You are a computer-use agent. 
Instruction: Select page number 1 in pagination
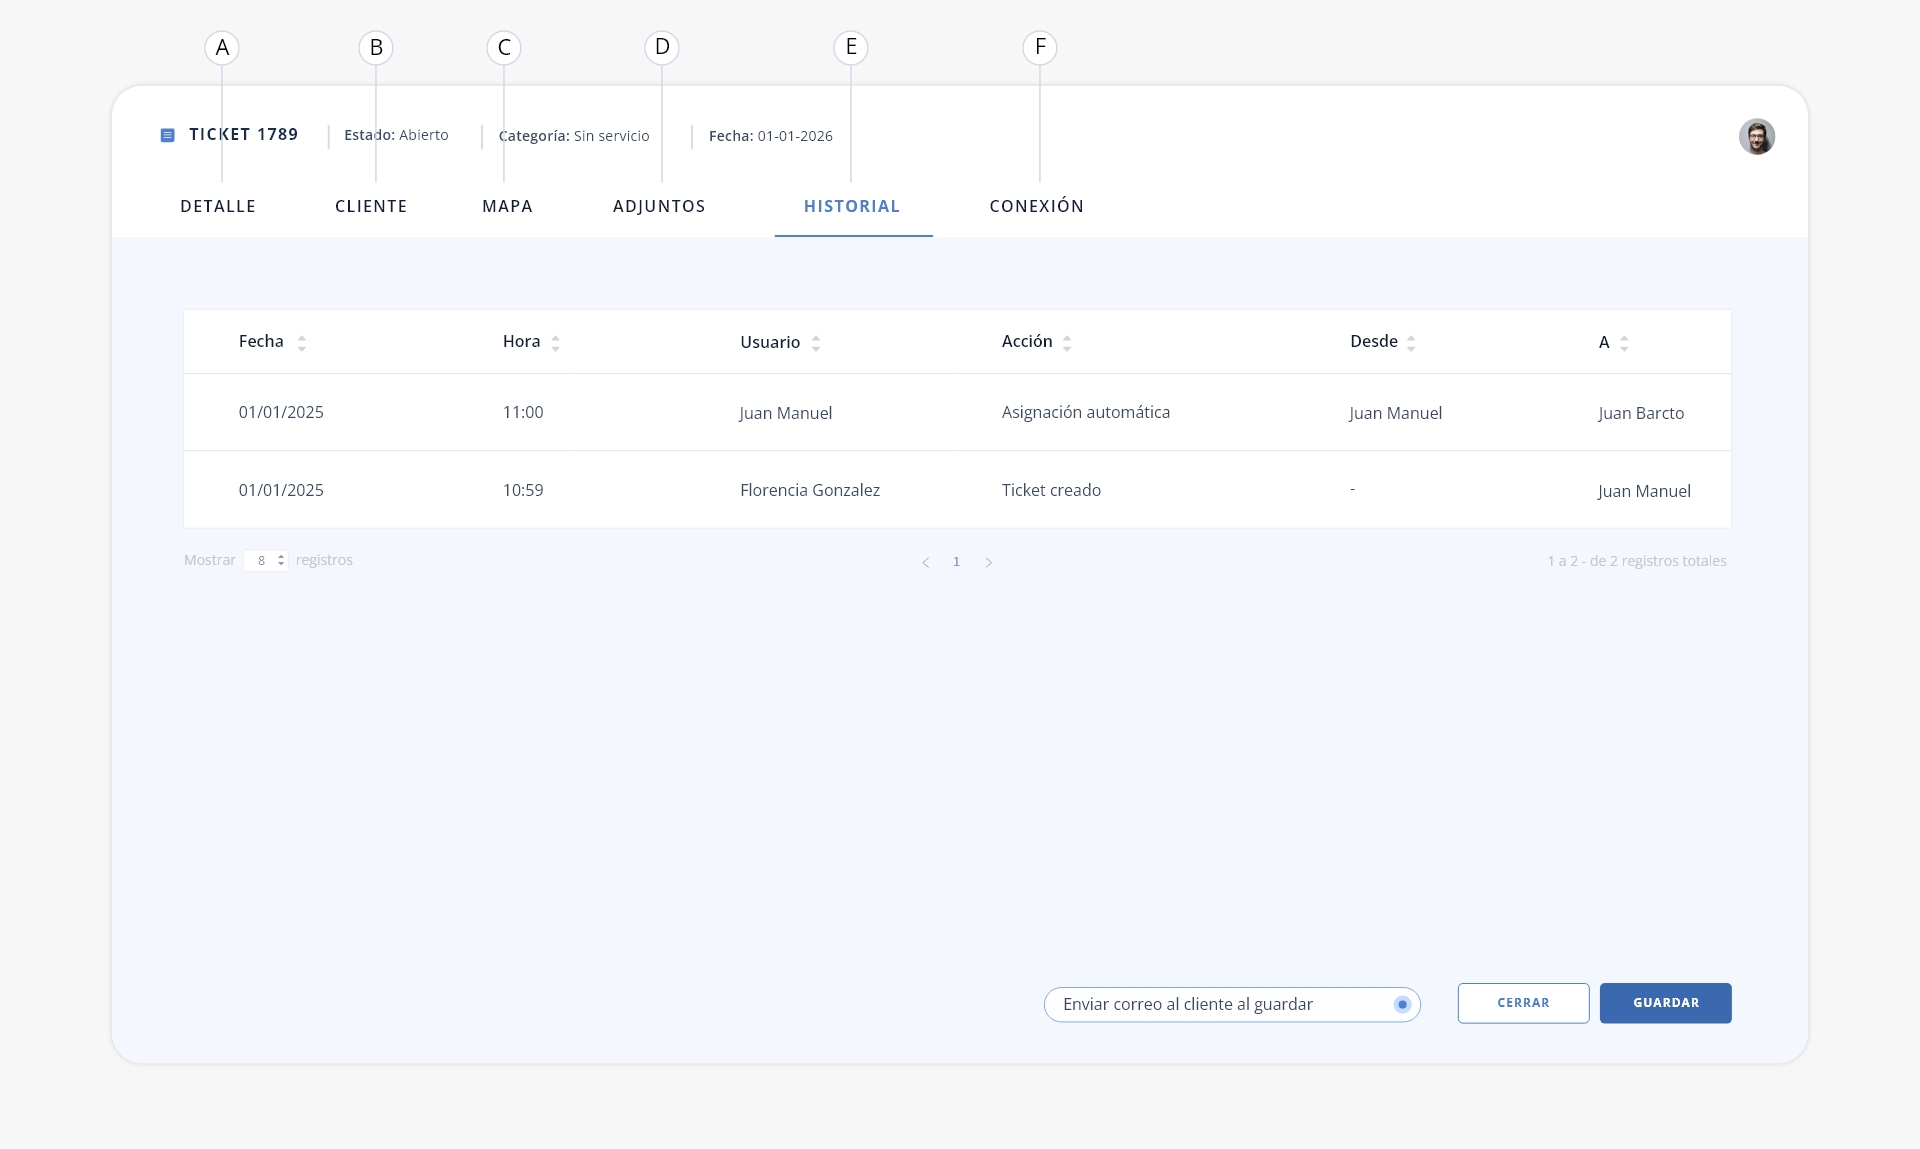tap(956, 562)
